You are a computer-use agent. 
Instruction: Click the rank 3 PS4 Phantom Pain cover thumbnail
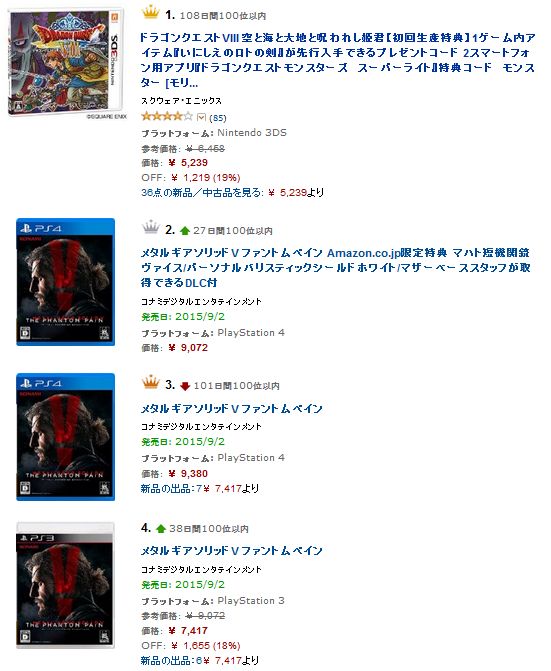(65, 437)
